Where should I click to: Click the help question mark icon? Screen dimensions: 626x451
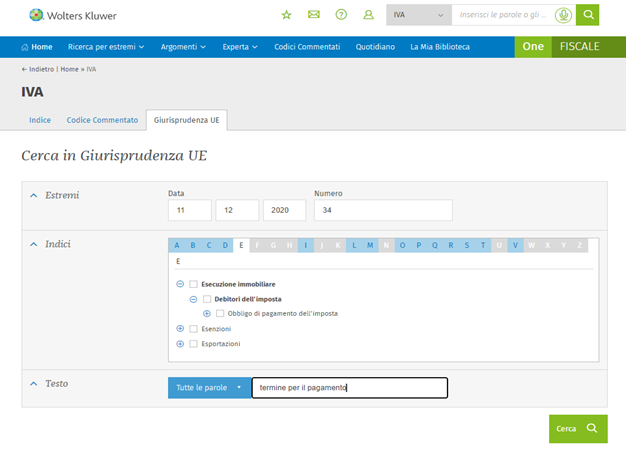(341, 15)
